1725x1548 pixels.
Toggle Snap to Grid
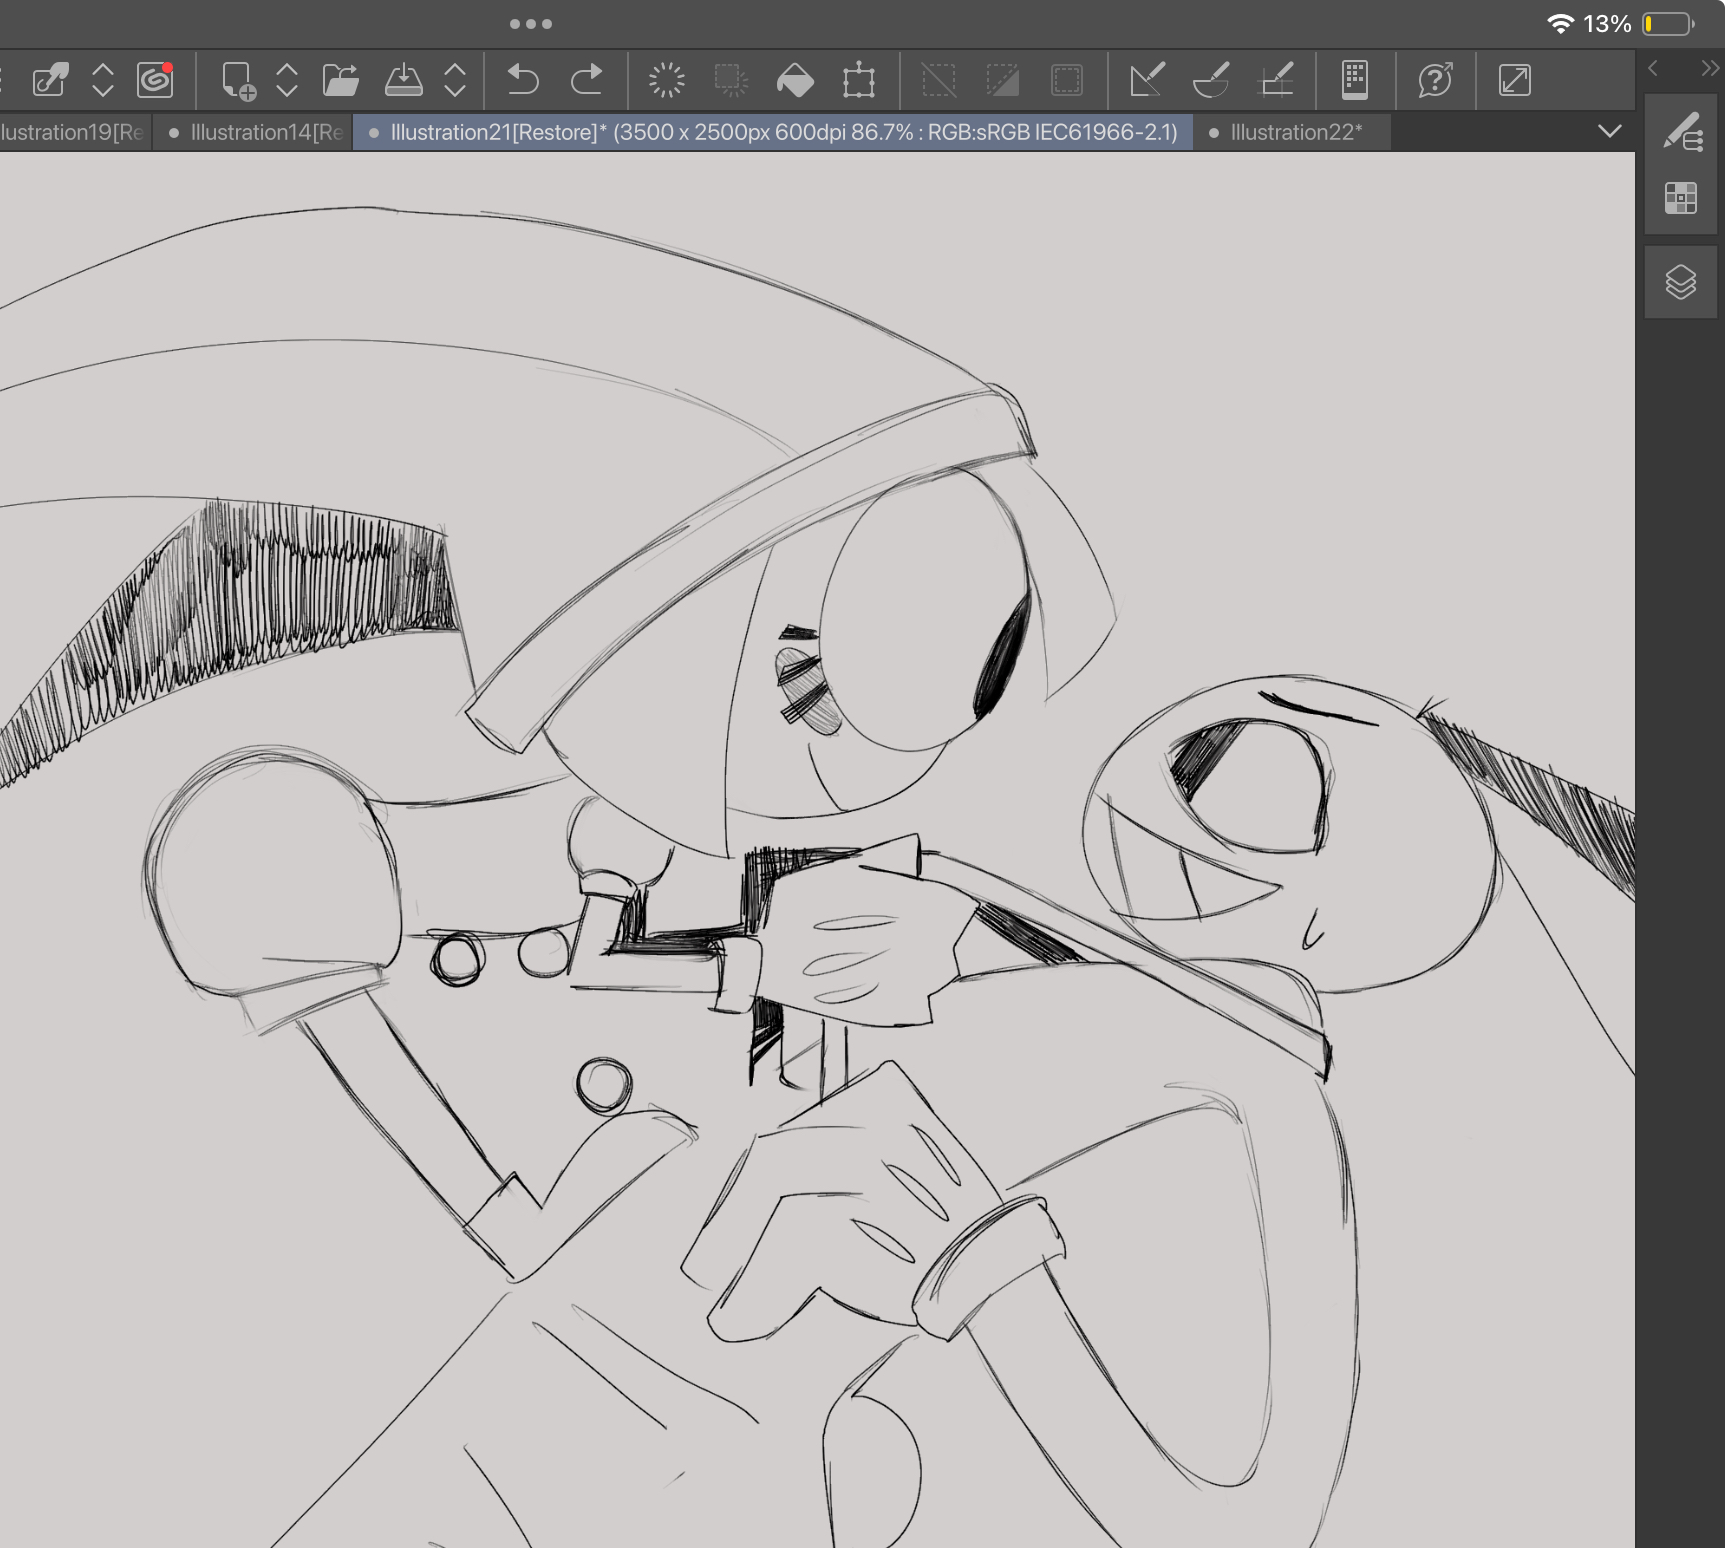click(x=1276, y=80)
